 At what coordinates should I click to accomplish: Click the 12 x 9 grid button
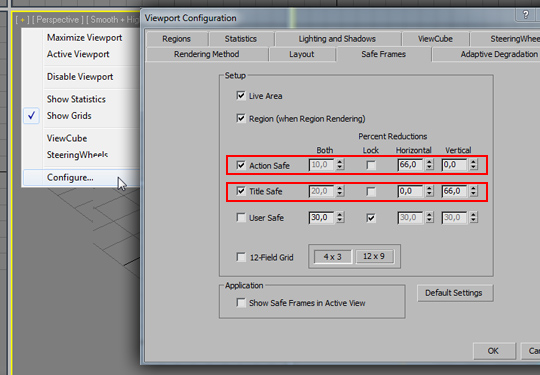(x=374, y=257)
